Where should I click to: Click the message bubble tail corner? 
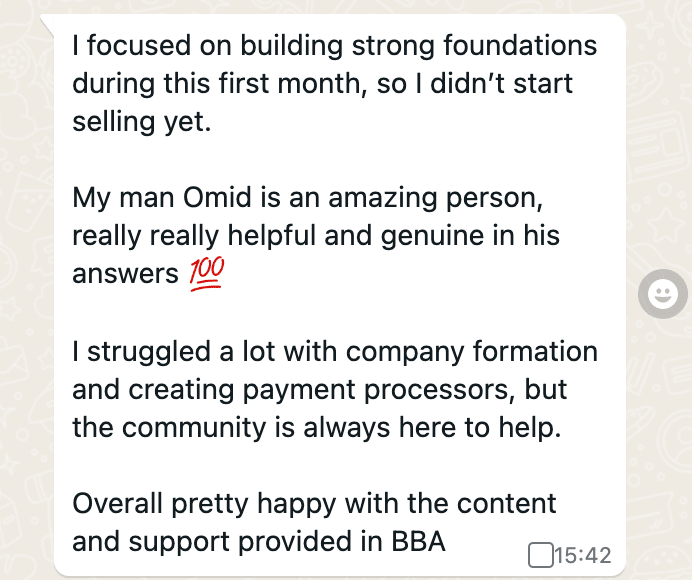47,25
